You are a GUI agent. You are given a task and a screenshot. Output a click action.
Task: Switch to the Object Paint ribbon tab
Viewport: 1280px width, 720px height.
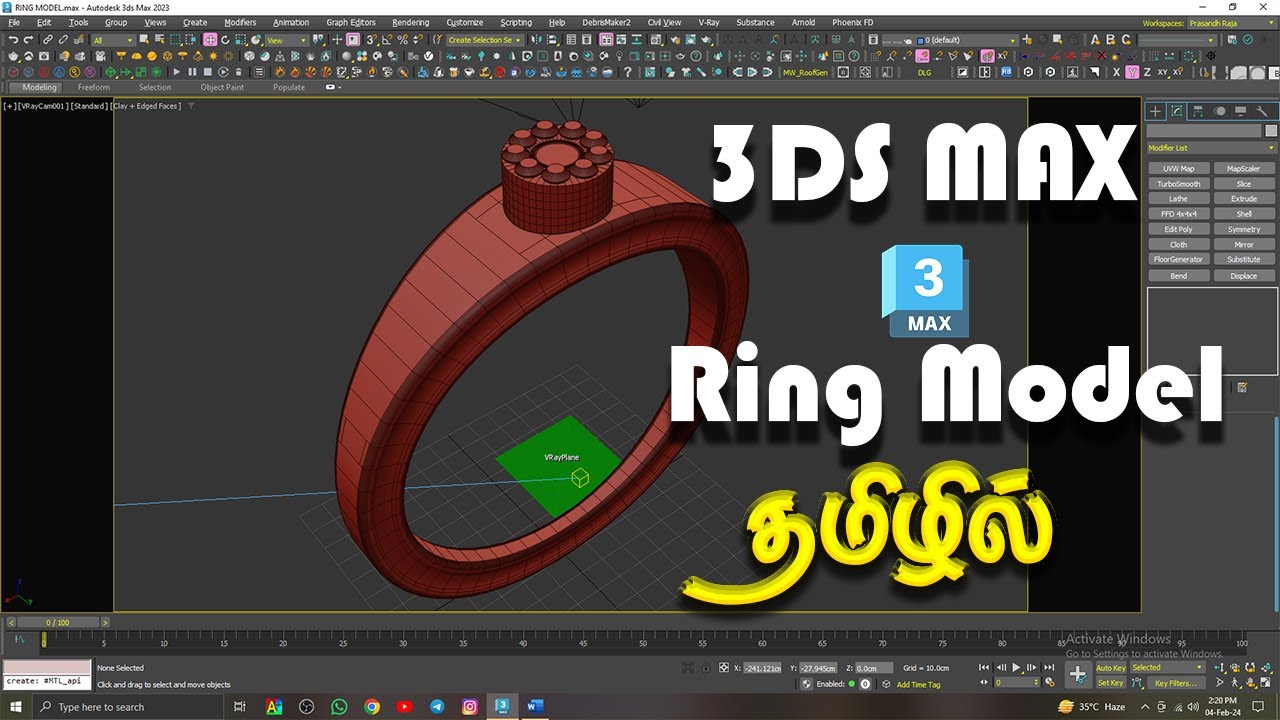(222, 87)
